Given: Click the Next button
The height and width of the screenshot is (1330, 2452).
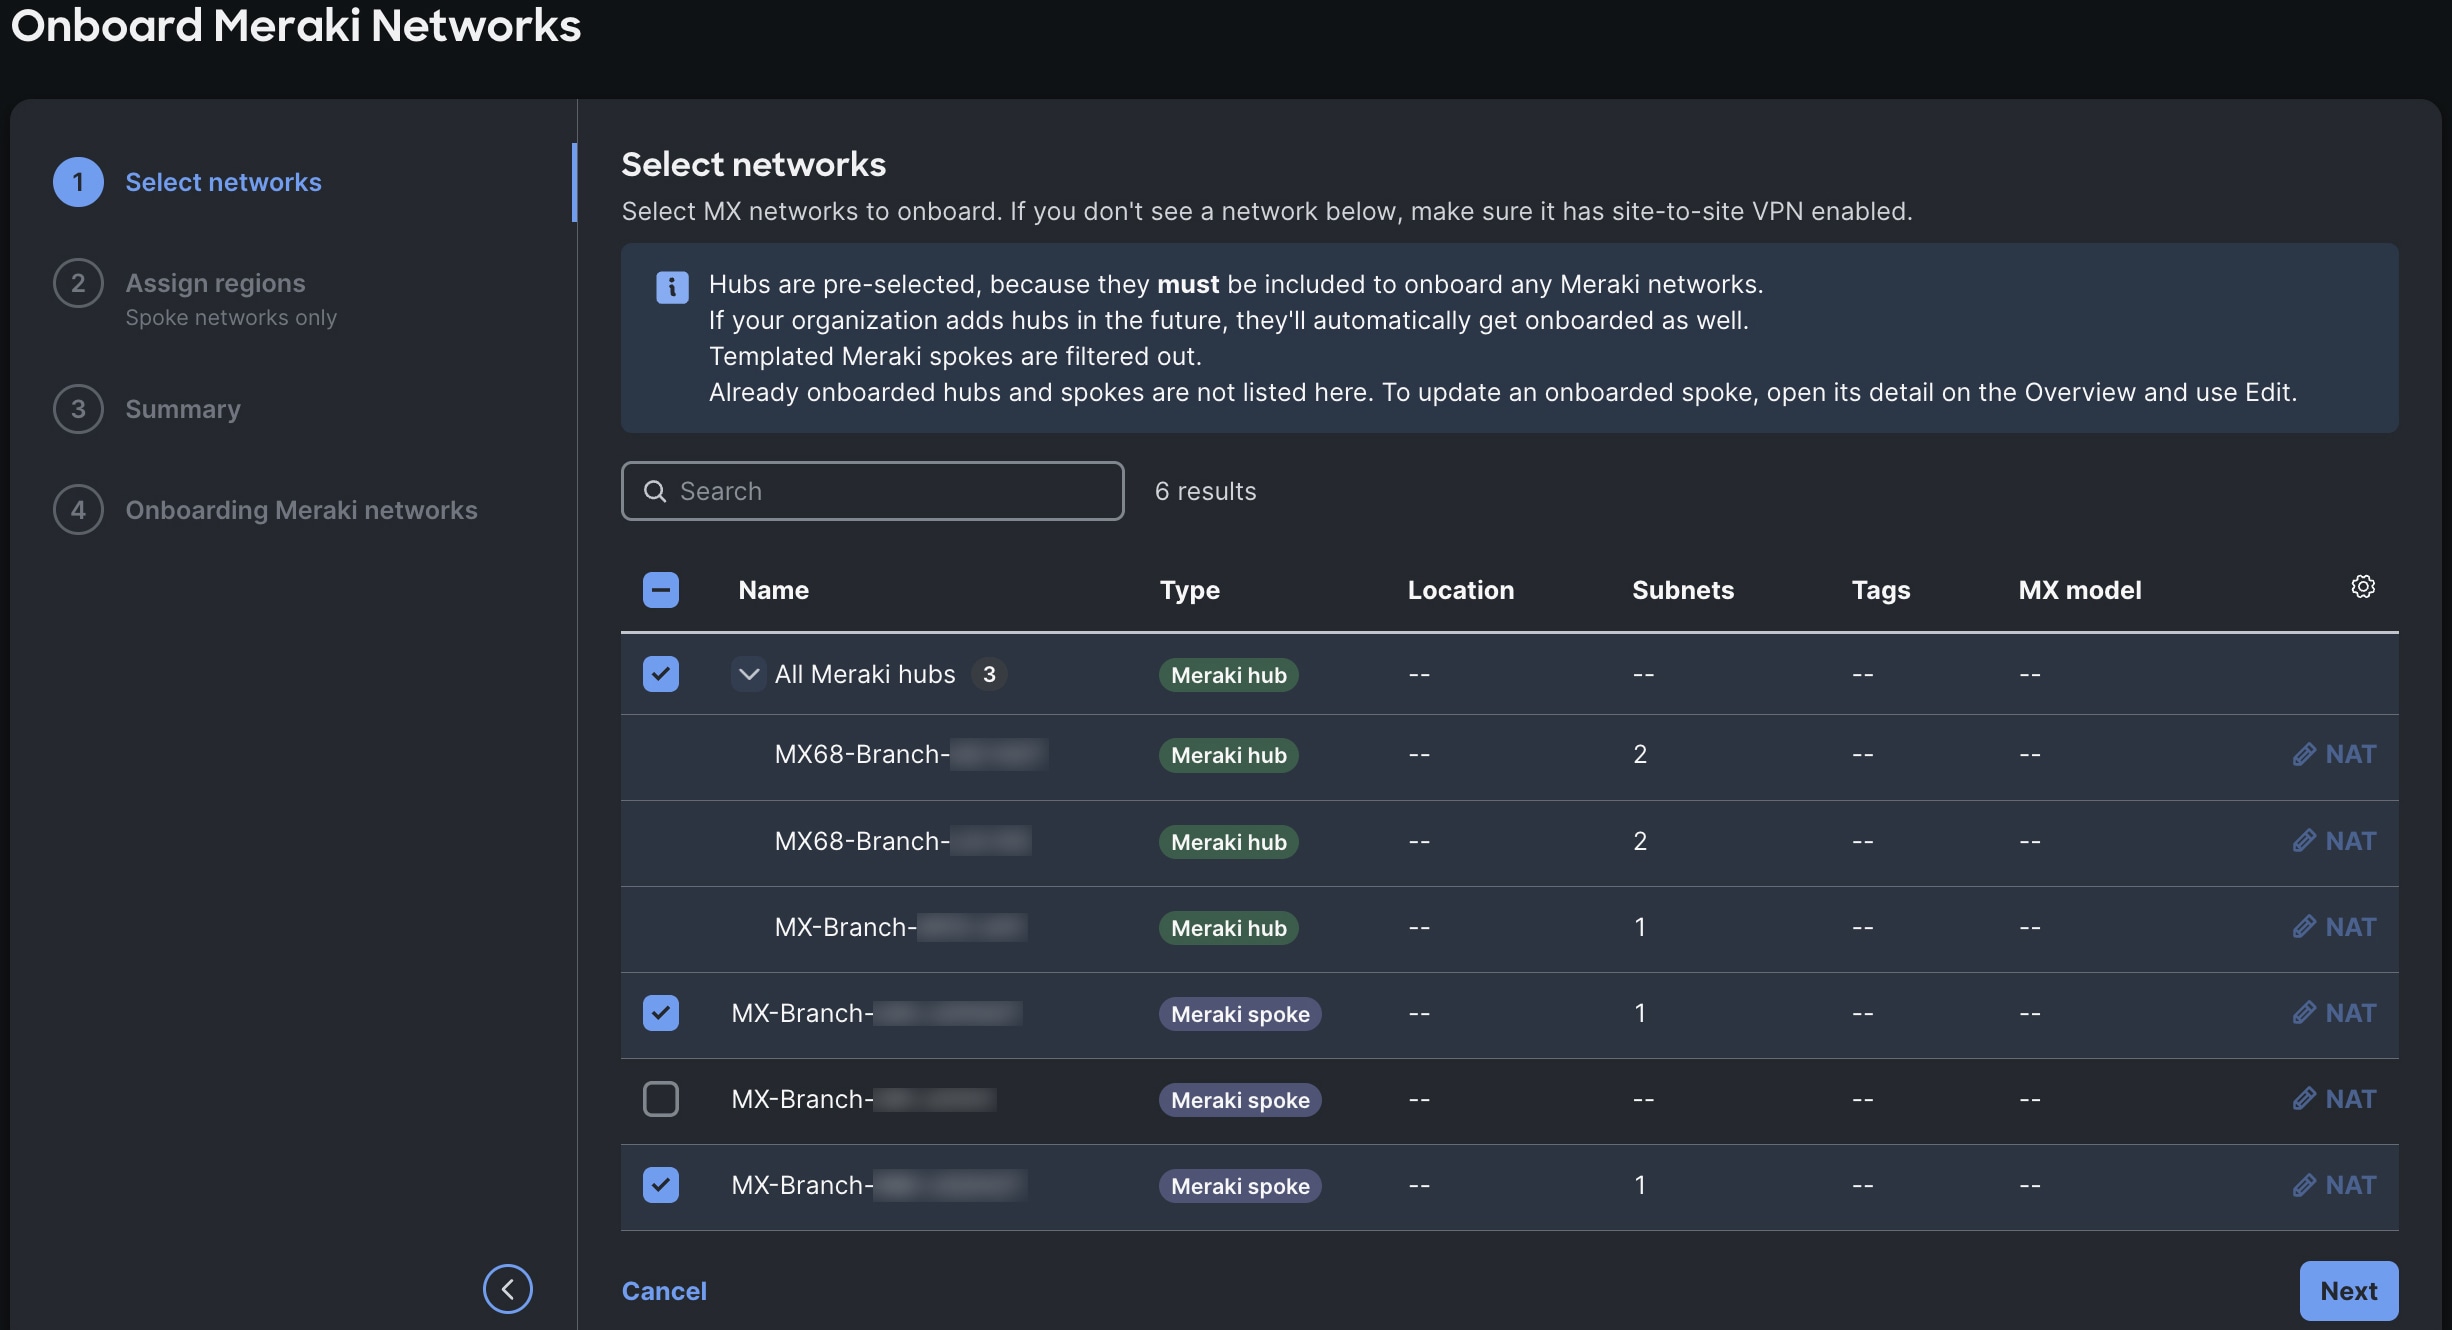Looking at the screenshot, I should 2348,1291.
